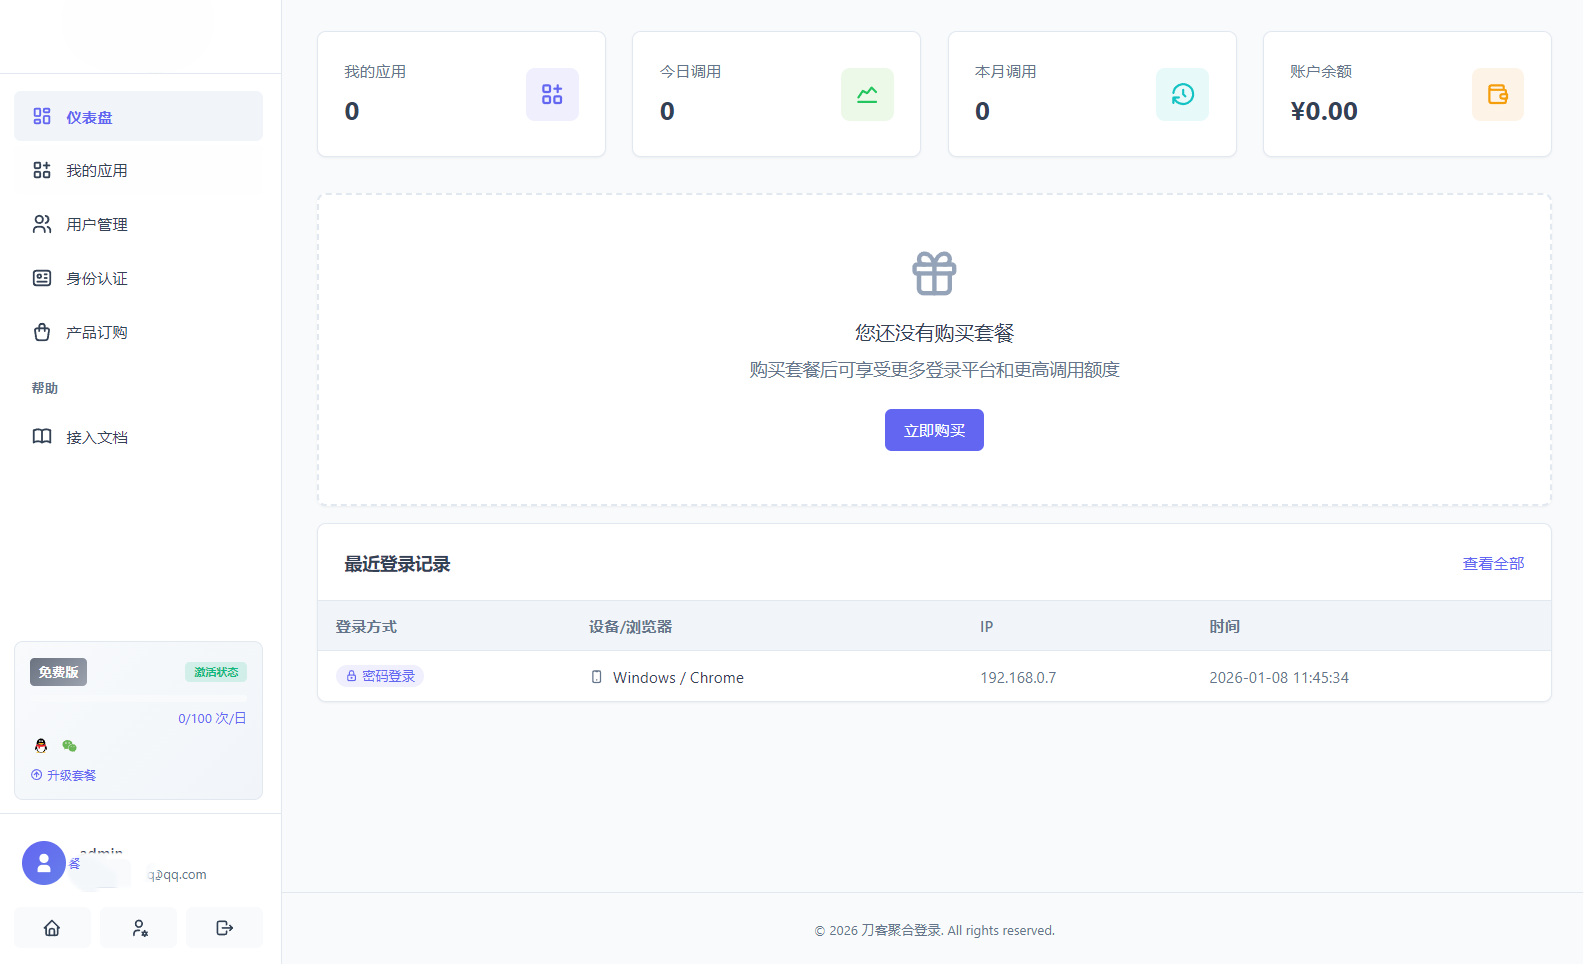
Task: Click the 今日调用 card title
Action: click(x=690, y=72)
